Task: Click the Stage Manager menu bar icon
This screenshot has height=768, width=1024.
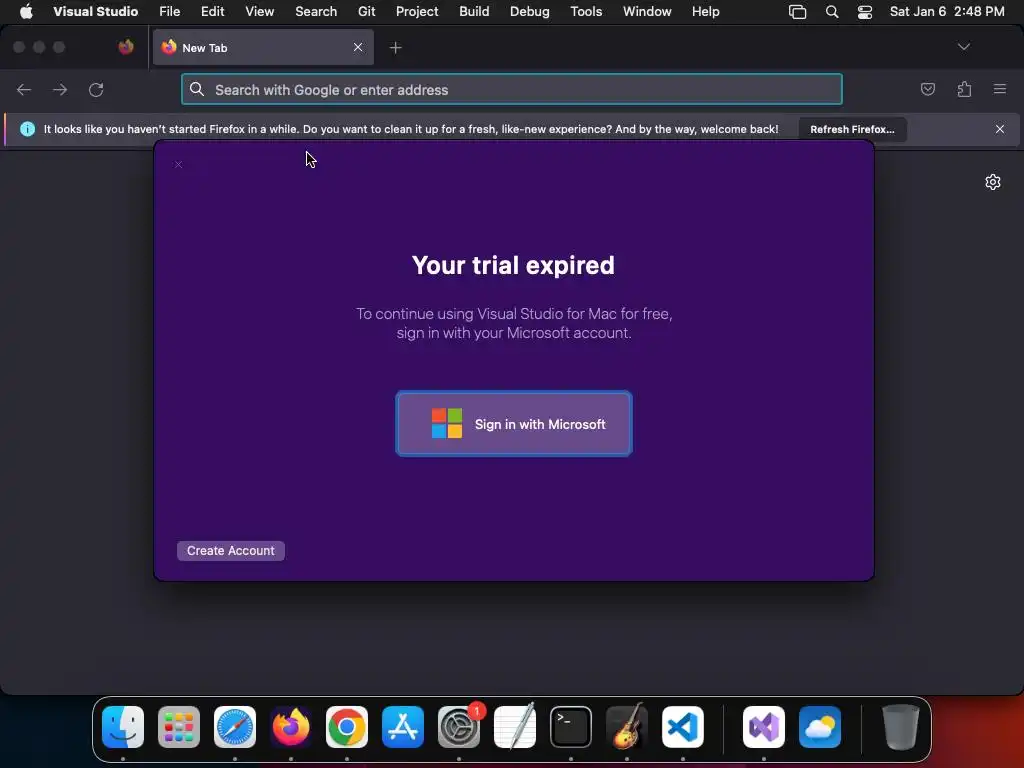Action: pyautogui.click(x=797, y=12)
